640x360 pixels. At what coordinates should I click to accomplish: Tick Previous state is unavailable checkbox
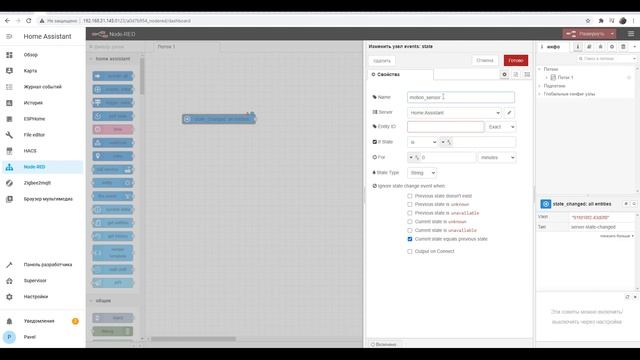(x=410, y=213)
